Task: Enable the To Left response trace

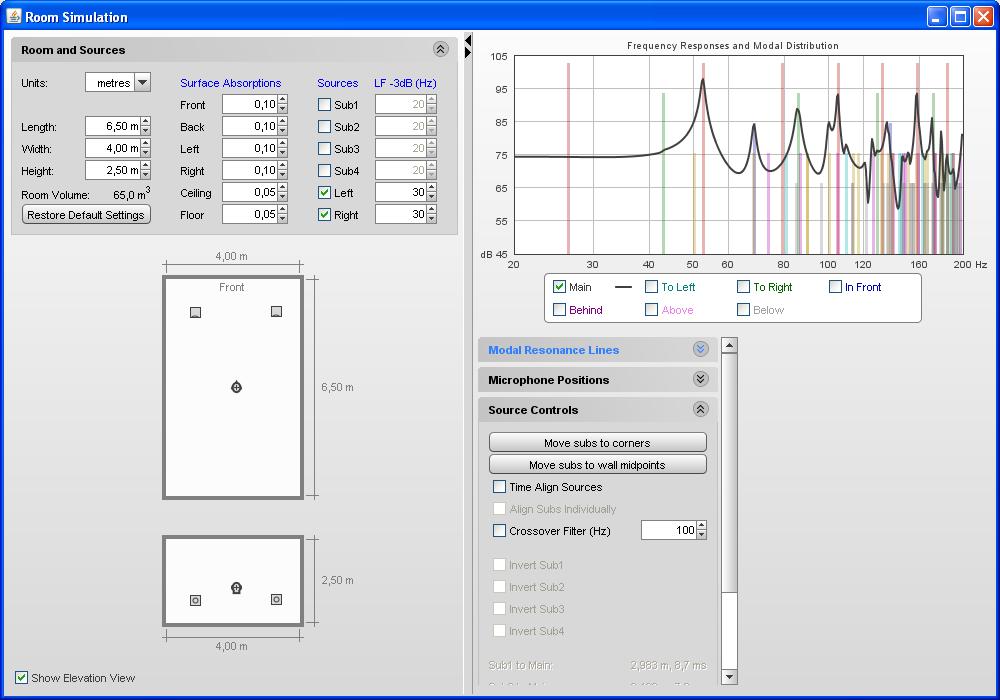Action: (x=652, y=287)
